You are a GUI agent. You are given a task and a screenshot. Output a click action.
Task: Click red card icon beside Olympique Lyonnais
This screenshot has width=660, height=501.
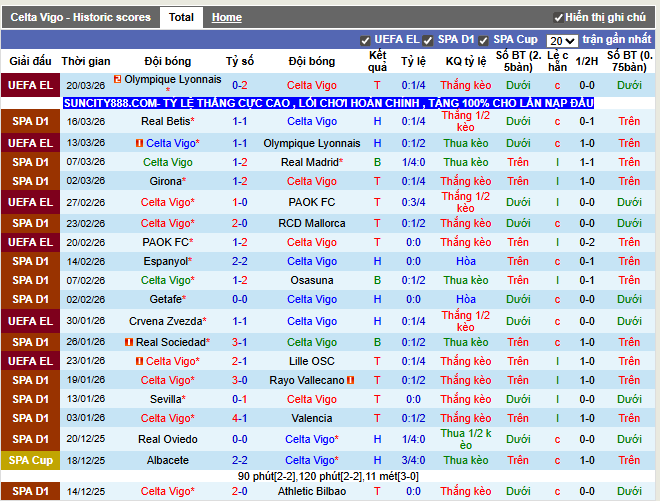point(118,79)
